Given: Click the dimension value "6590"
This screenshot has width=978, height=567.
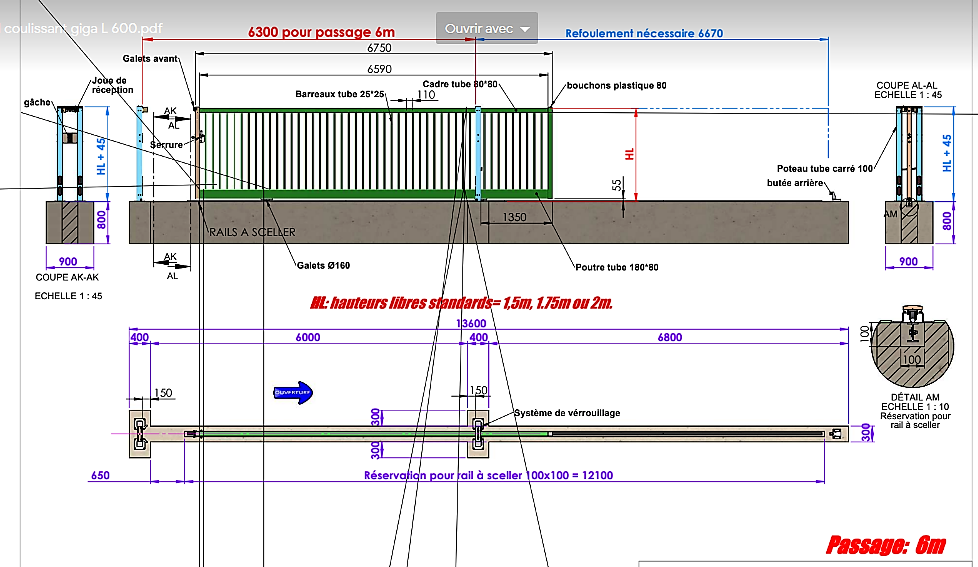Looking at the screenshot, I should pyautogui.click(x=379, y=69).
